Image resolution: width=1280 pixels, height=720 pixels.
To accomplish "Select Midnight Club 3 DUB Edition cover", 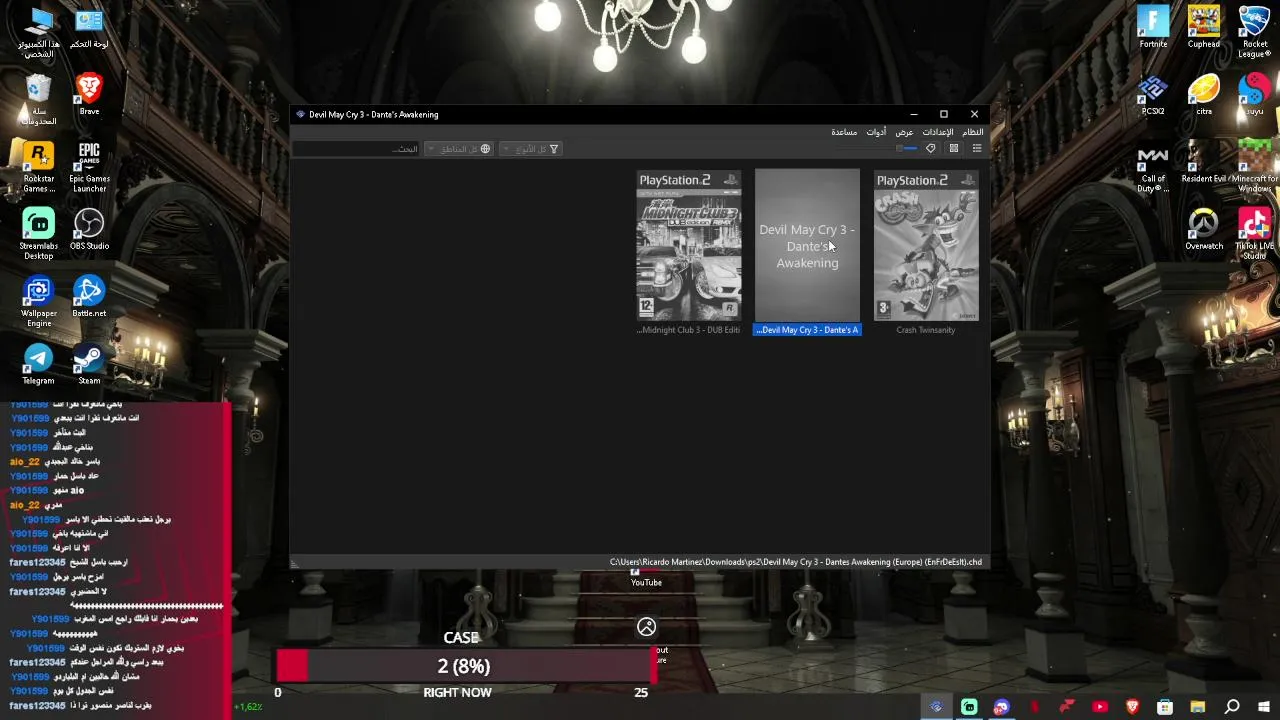I will 689,246.
